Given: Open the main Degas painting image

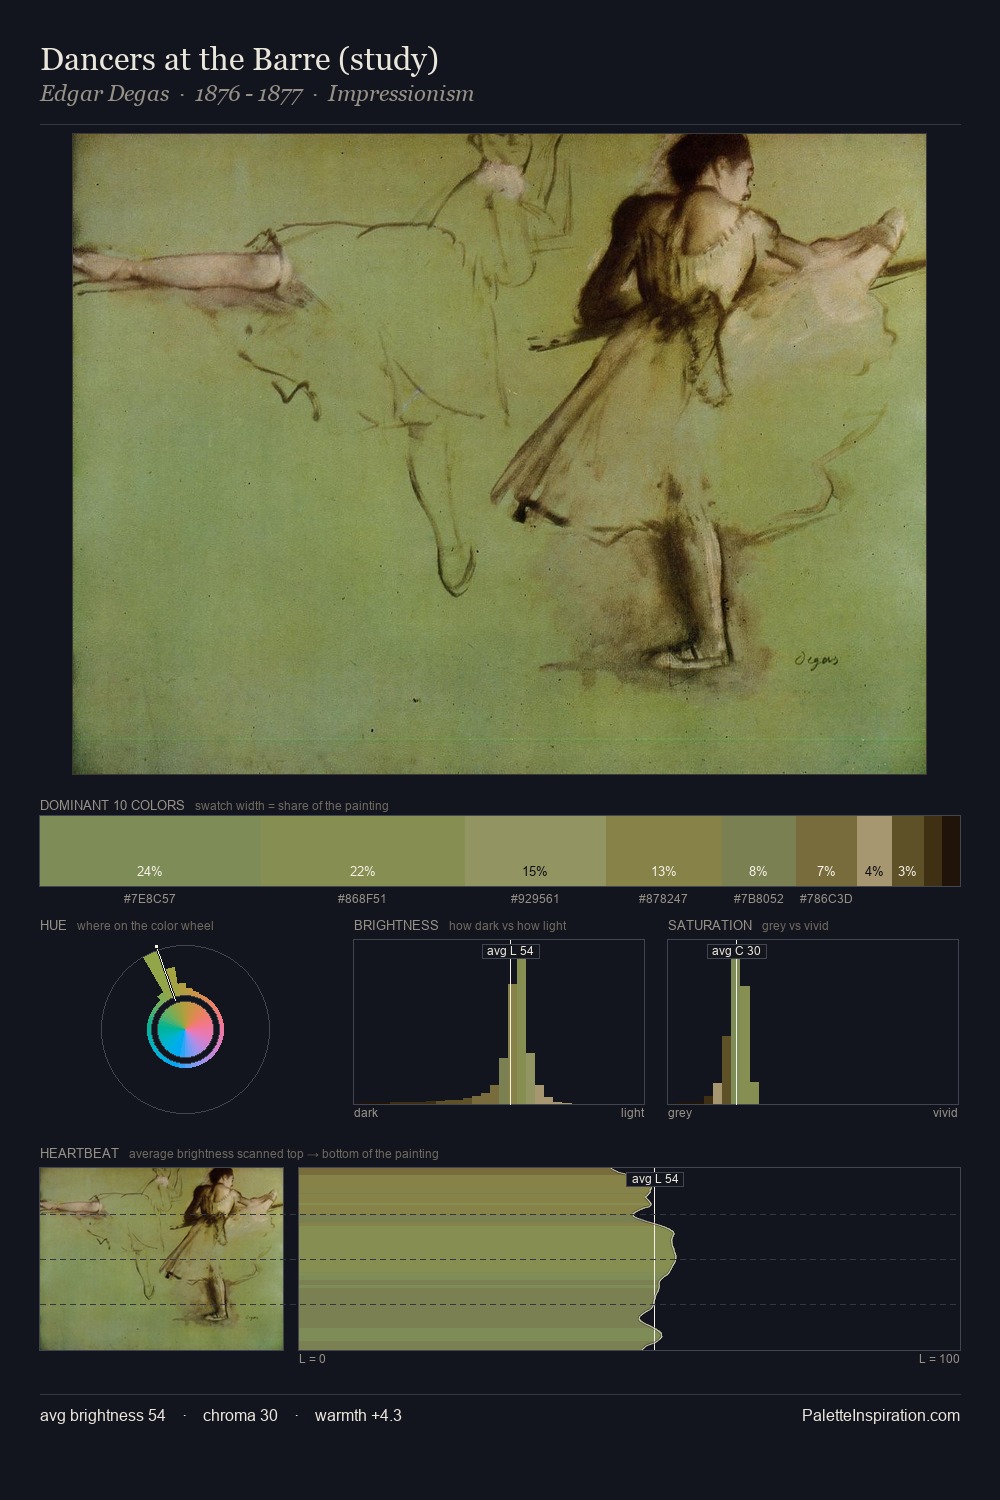Looking at the screenshot, I should tap(499, 454).
